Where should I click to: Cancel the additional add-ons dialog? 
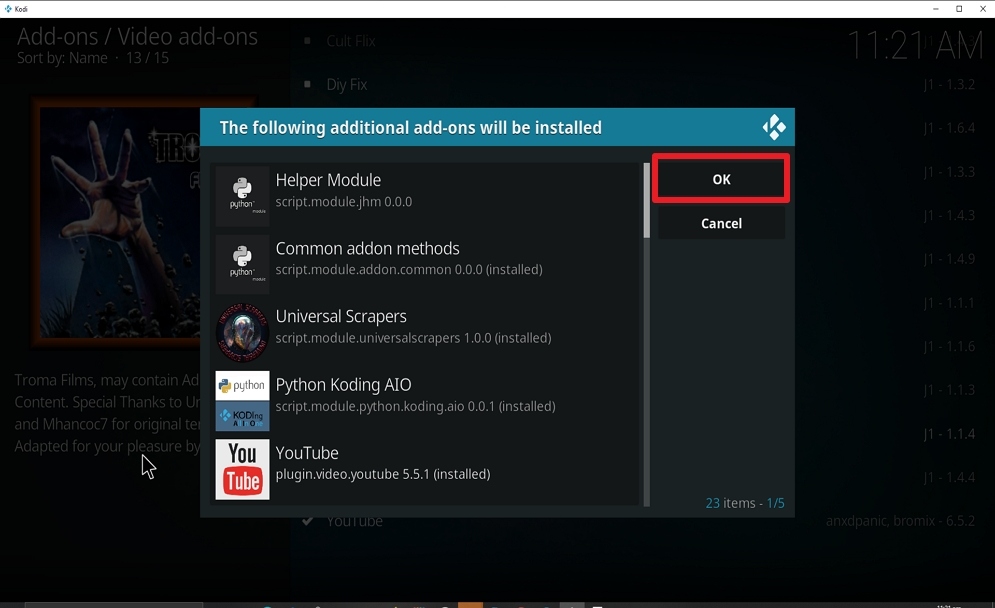tap(721, 223)
